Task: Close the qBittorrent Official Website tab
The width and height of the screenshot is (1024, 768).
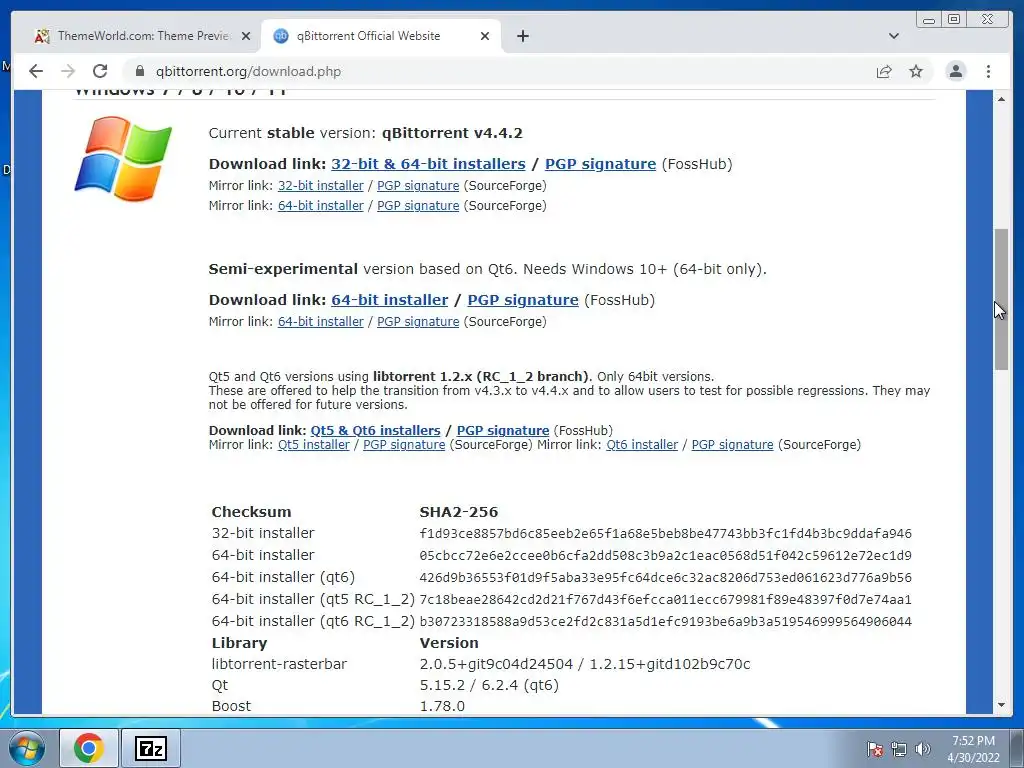Action: [485, 36]
